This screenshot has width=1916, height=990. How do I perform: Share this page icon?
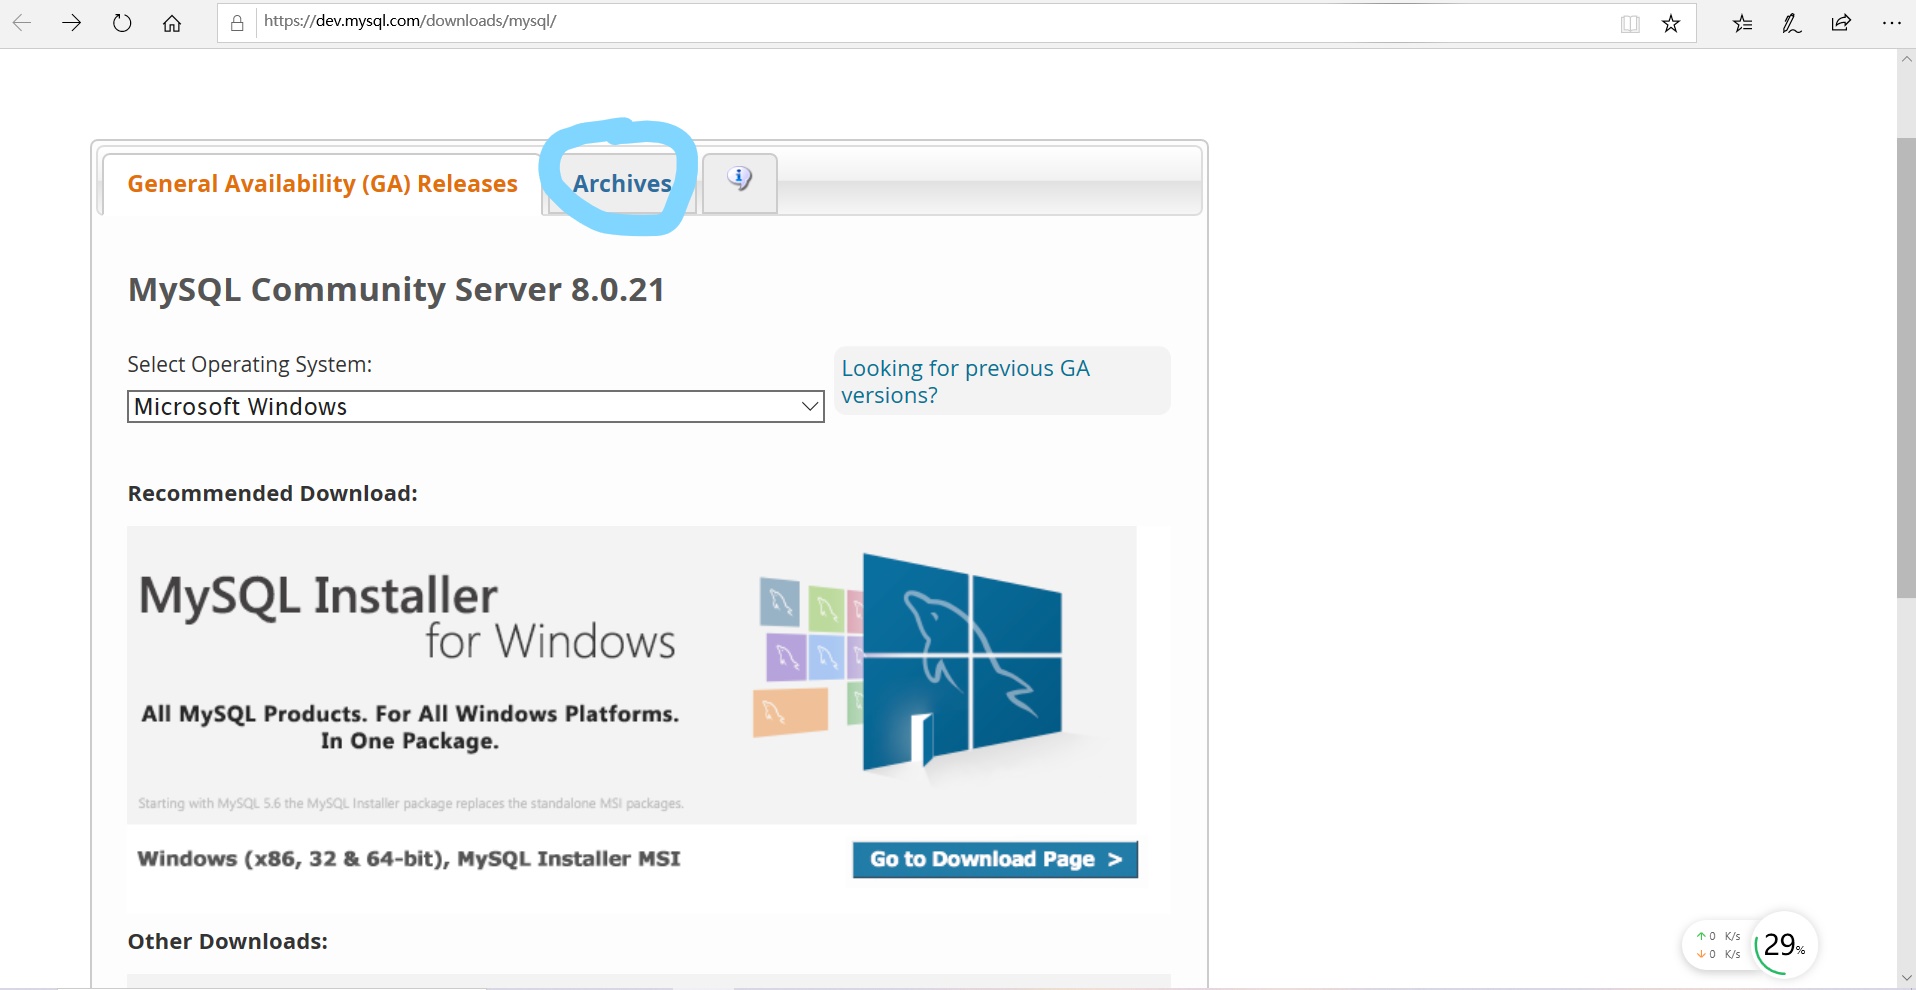pyautogui.click(x=1841, y=23)
